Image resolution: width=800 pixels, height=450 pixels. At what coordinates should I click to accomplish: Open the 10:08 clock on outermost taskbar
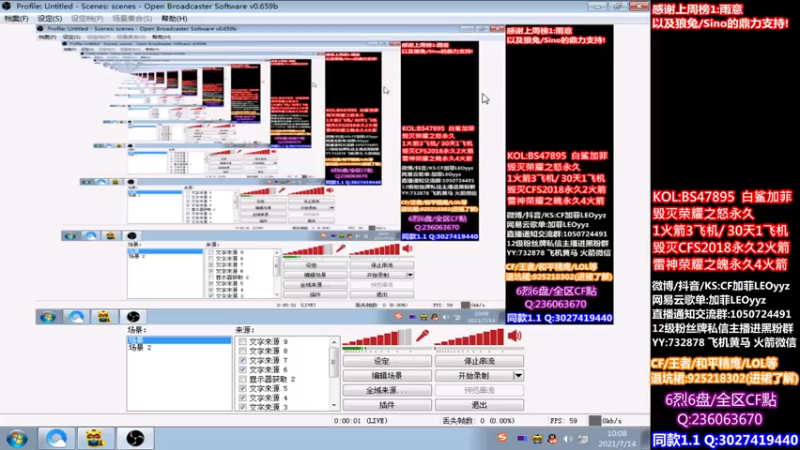point(617,439)
